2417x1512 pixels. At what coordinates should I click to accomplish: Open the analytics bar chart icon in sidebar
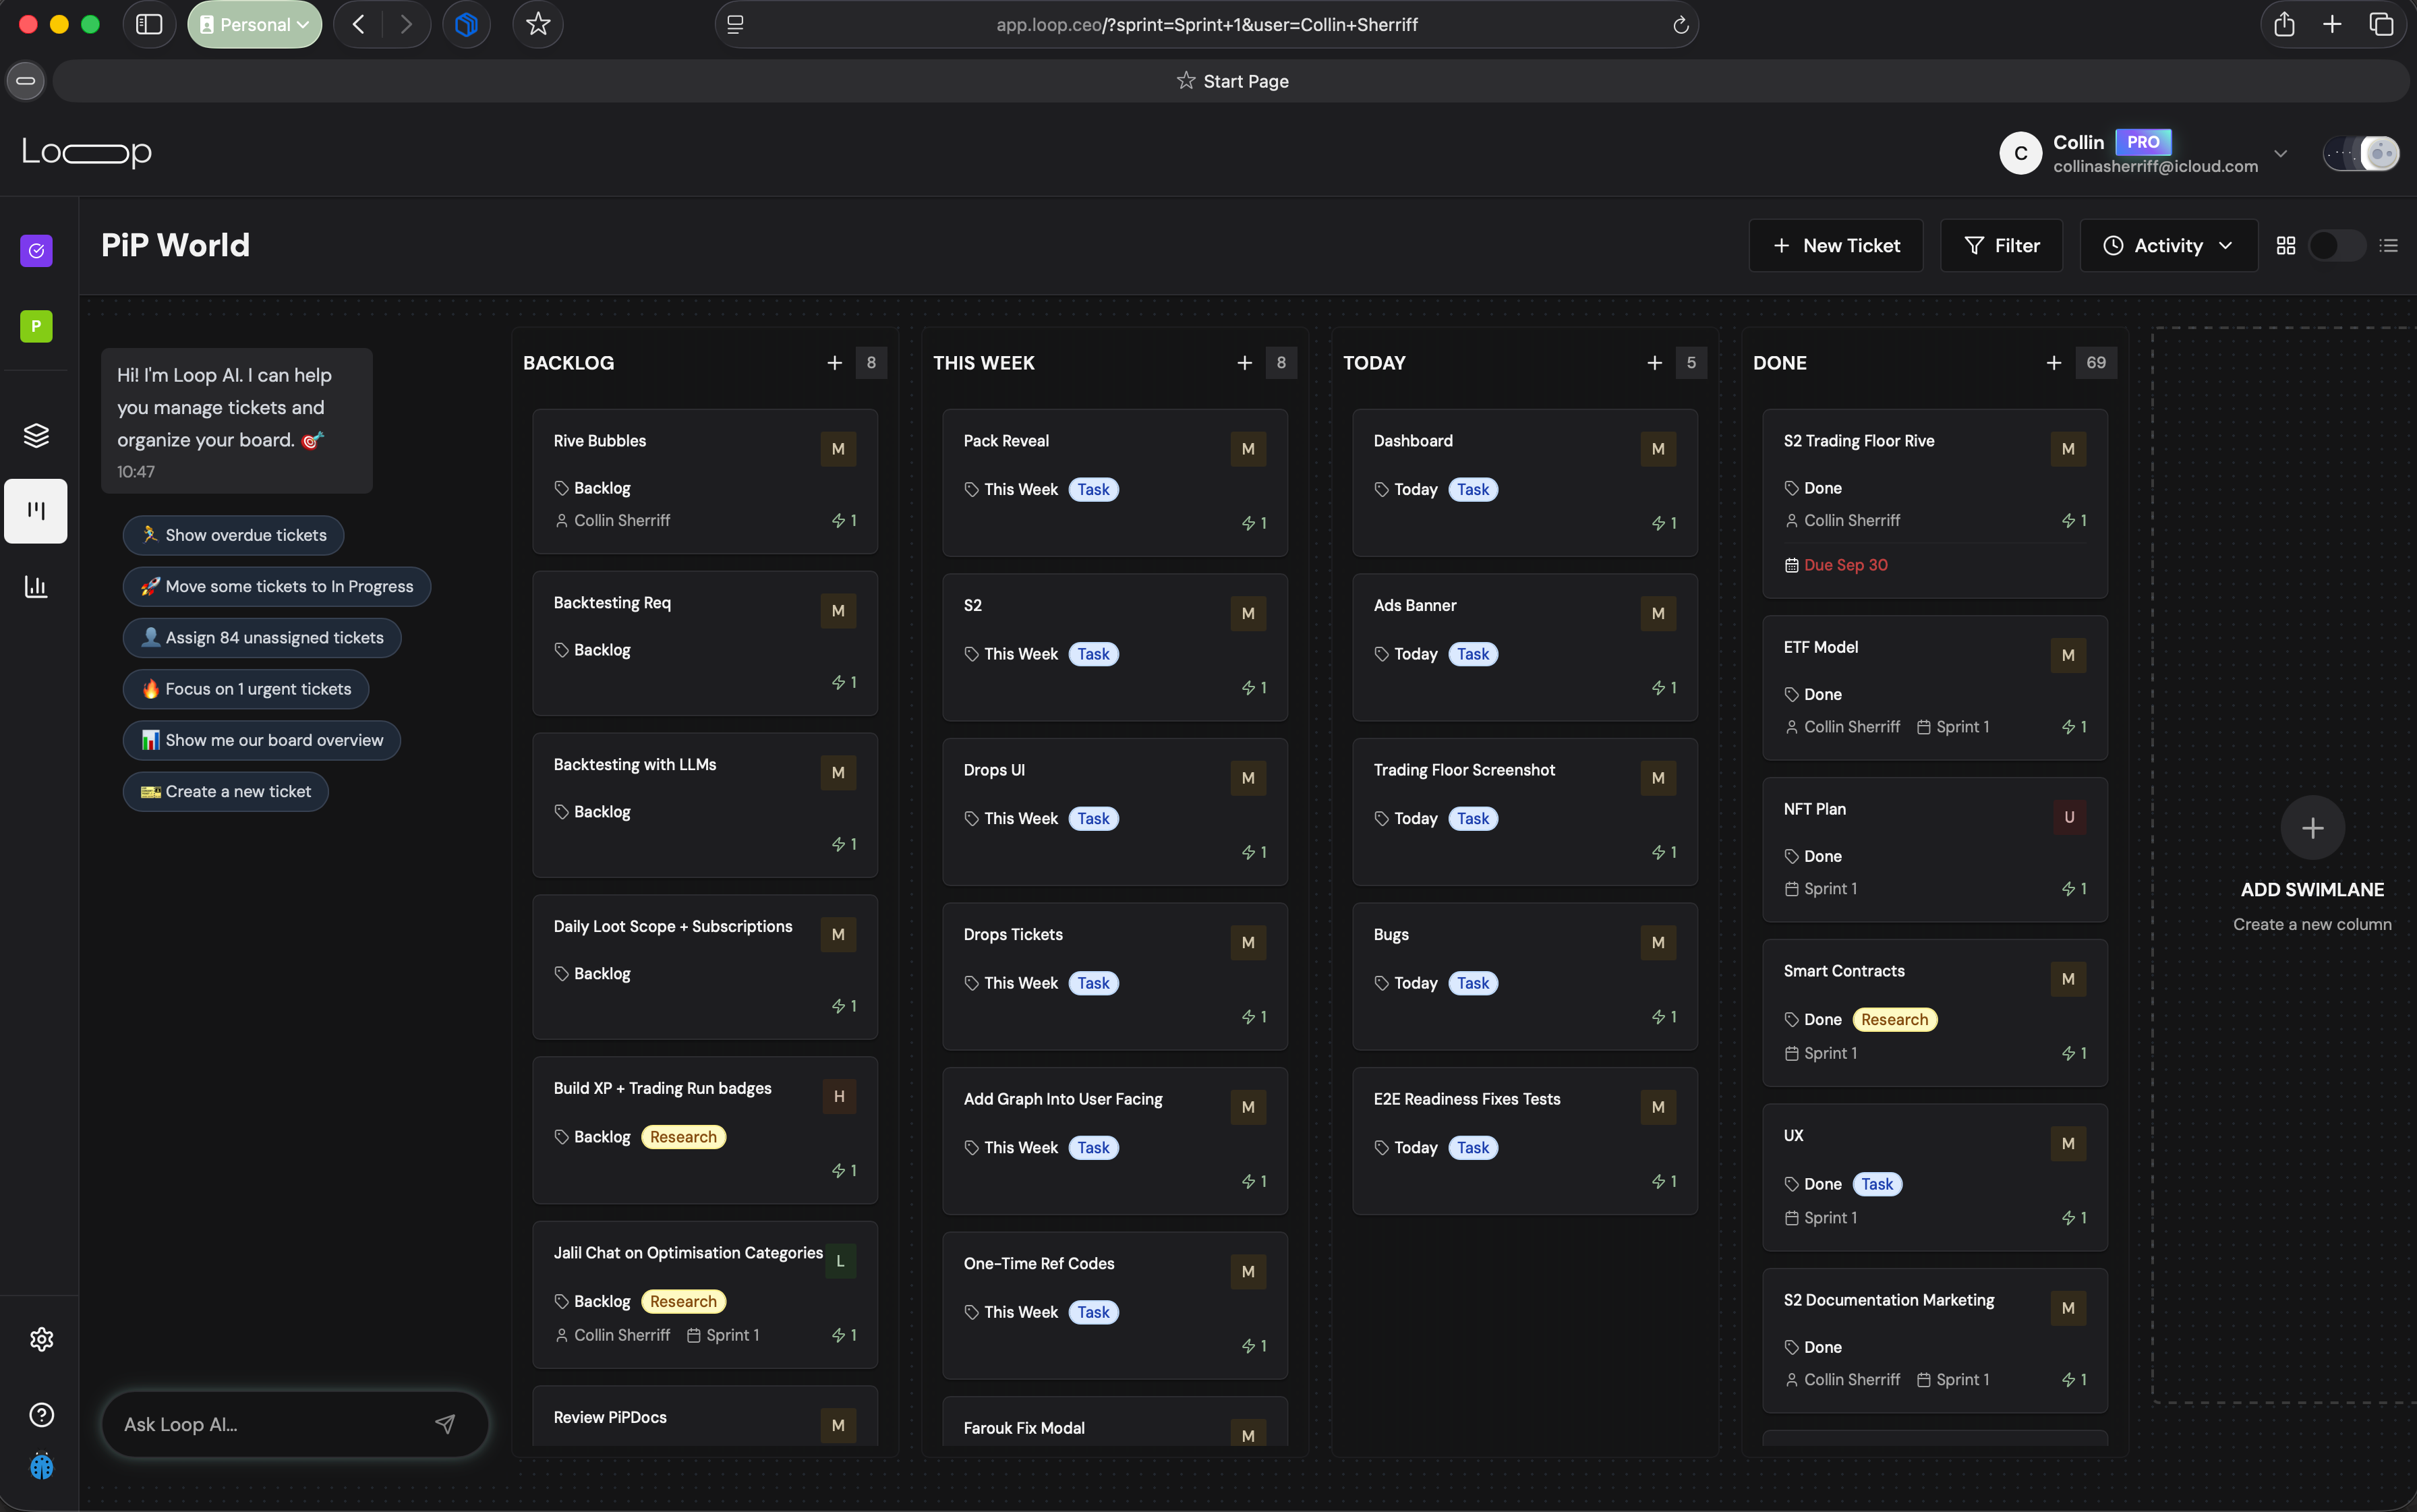pyautogui.click(x=36, y=587)
